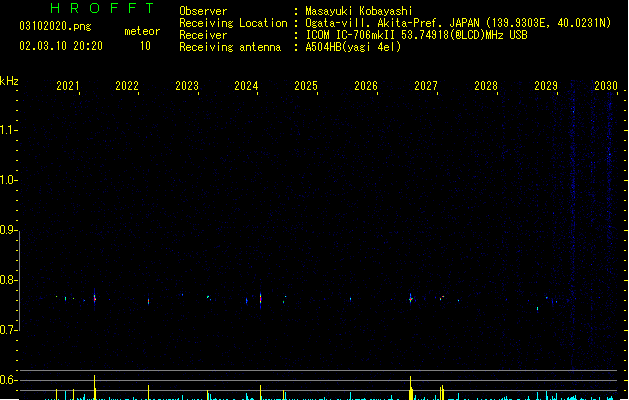Click the 2030 time axis marker
Screen dimensions: 629x400
(x=606, y=85)
